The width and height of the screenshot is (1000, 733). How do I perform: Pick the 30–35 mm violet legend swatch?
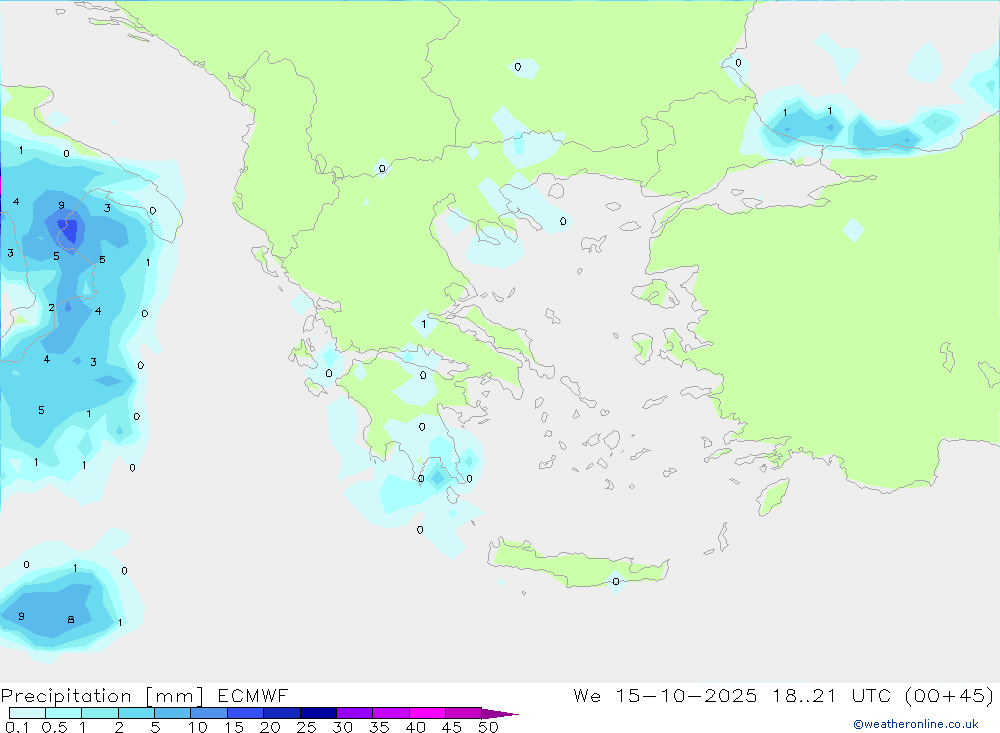click(x=355, y=713)
